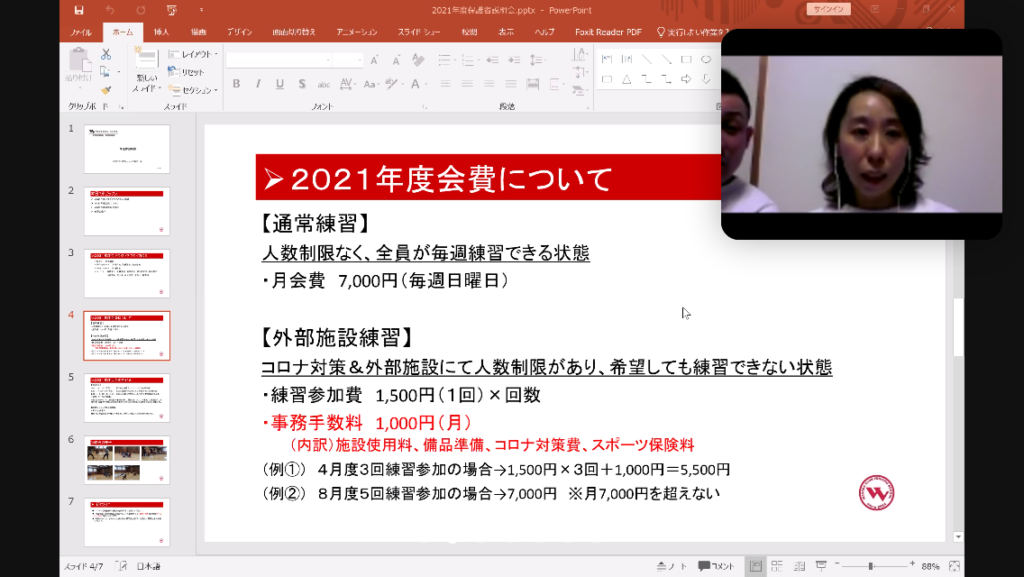Expand the レイアウト layout dropdown

pyautogui.click(x=195, y=54)
